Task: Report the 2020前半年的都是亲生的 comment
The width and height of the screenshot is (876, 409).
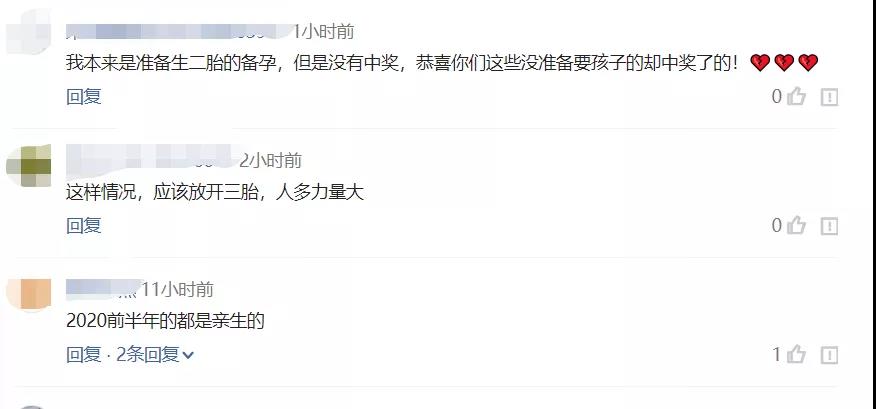Action: (x=829, y=355)
